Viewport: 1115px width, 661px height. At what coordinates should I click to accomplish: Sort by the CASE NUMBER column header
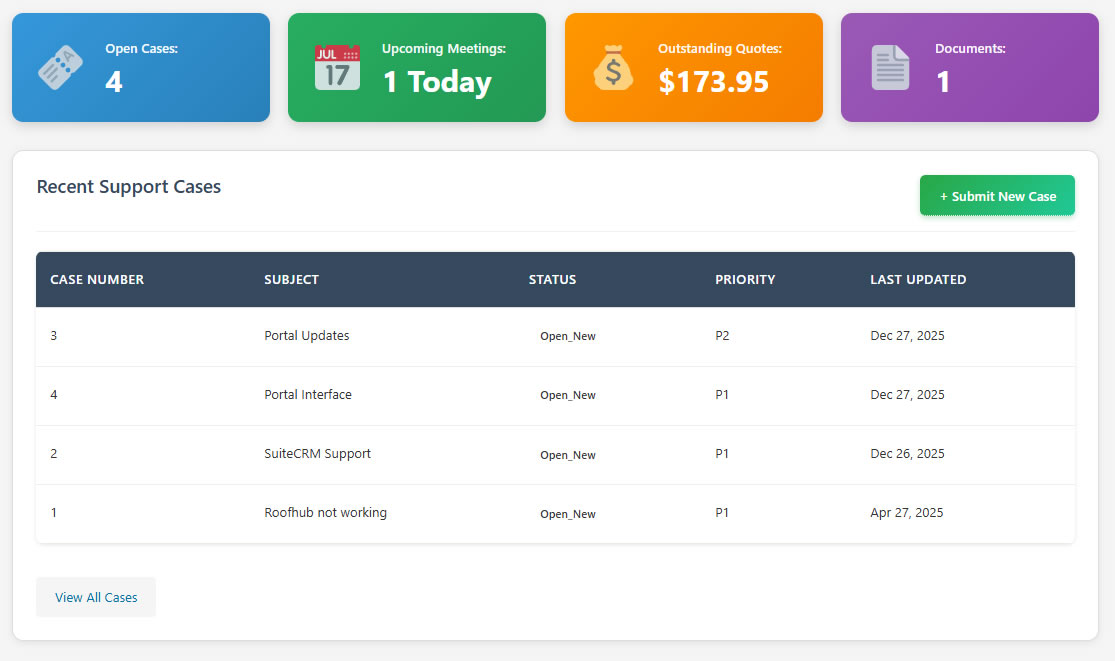point(97,279)
